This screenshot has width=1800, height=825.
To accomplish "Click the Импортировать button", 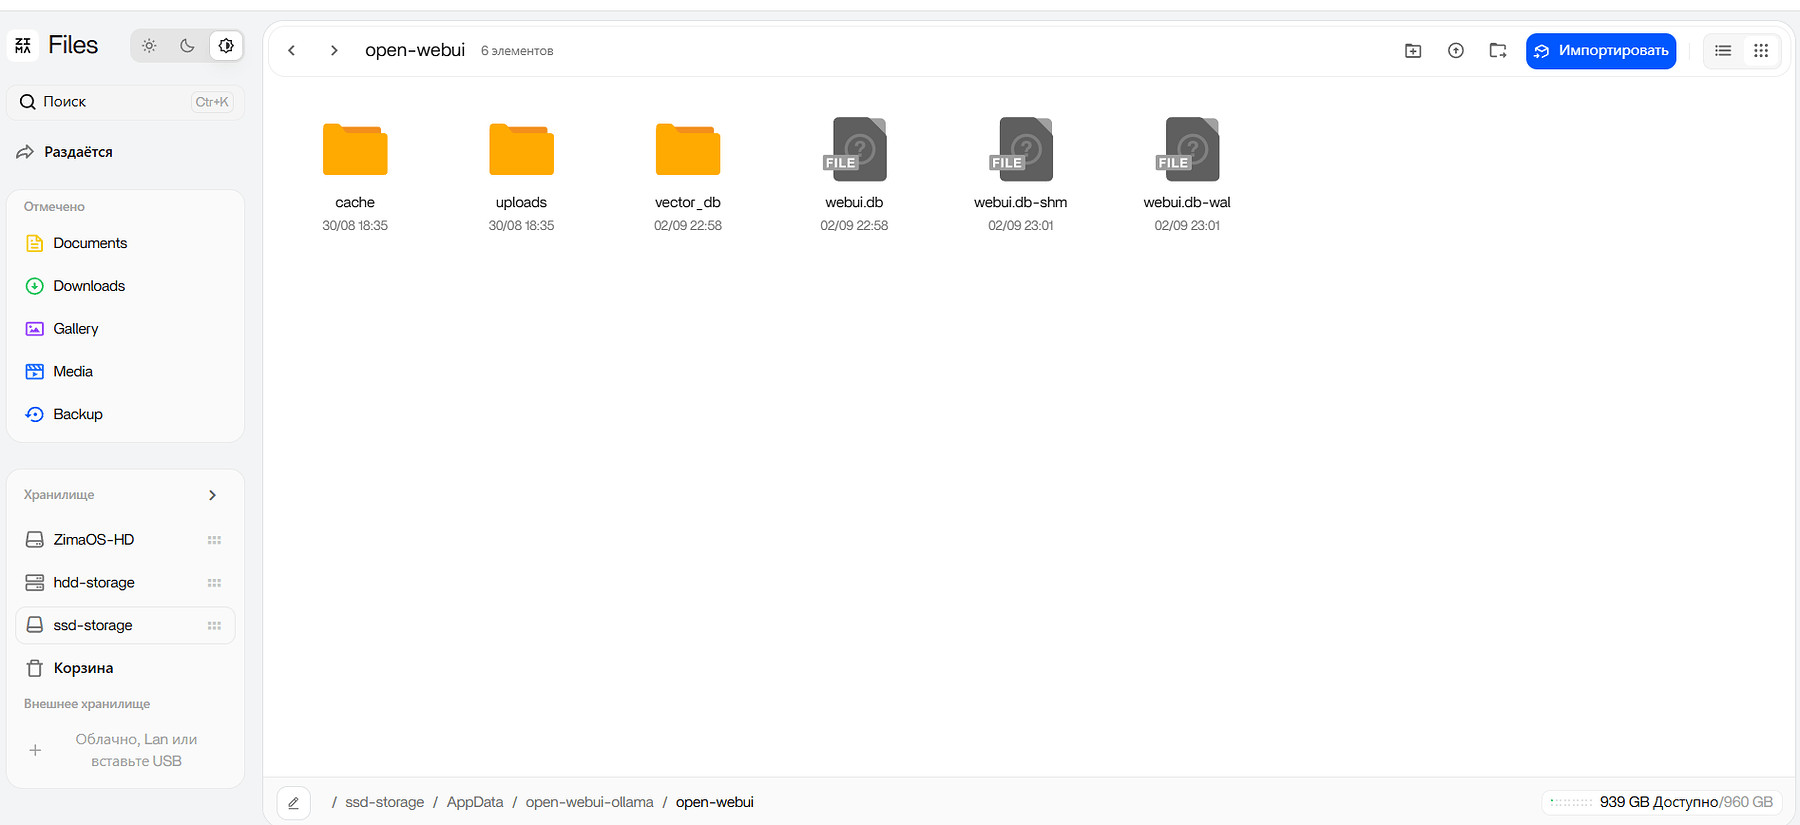I will 1601,51.
